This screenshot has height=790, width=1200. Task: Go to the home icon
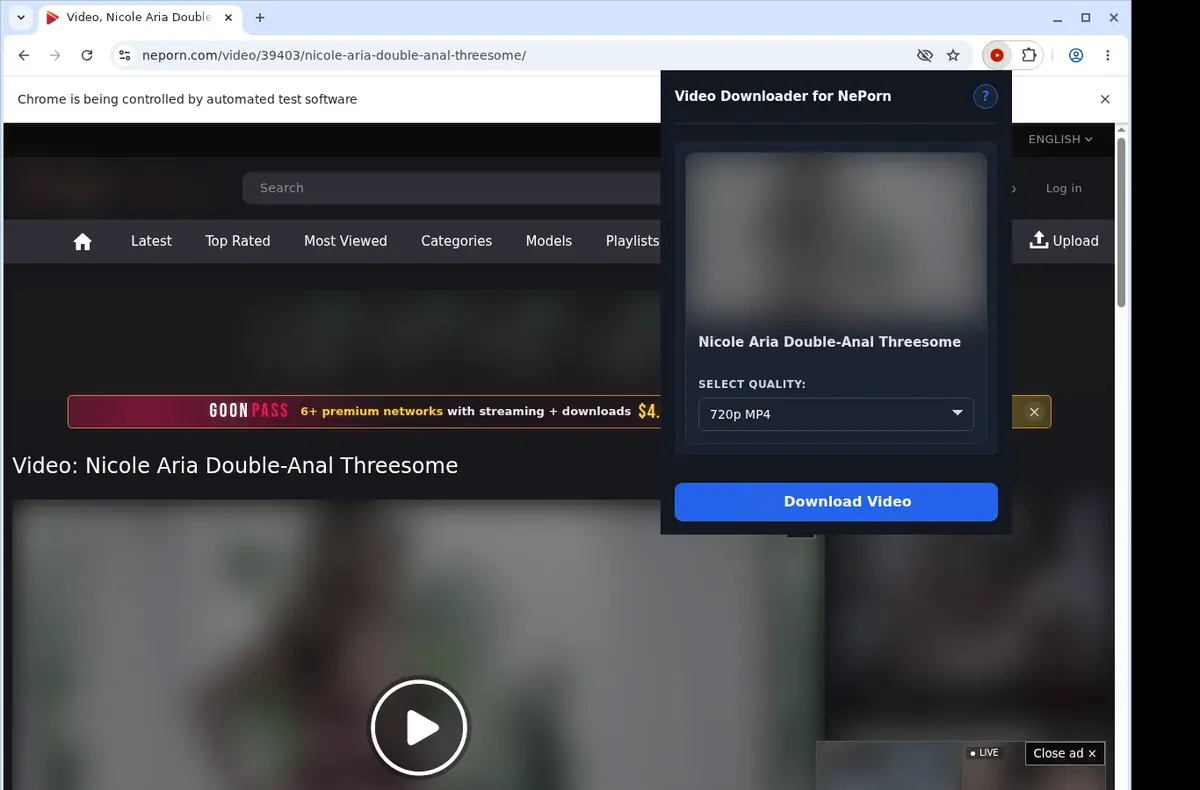point(83,241)
